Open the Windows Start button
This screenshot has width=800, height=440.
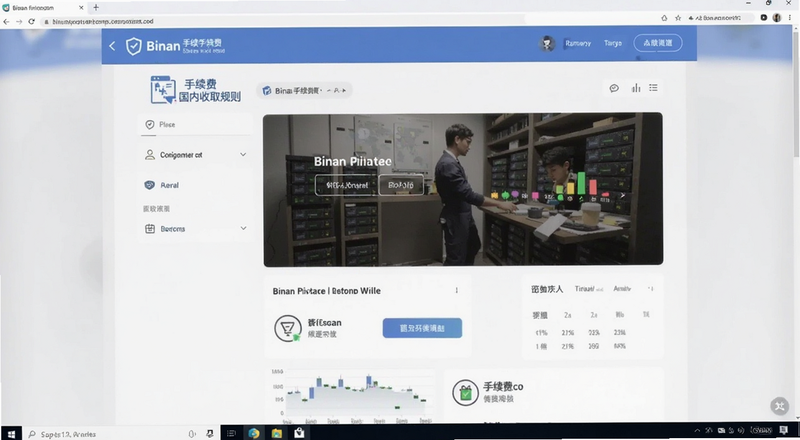11,434
